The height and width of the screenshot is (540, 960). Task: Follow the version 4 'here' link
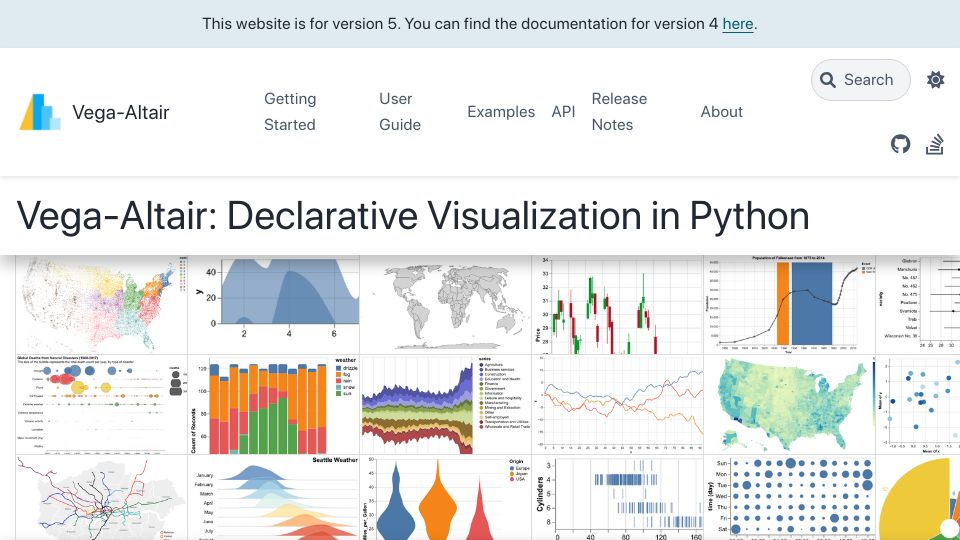[x=738, y=24]
